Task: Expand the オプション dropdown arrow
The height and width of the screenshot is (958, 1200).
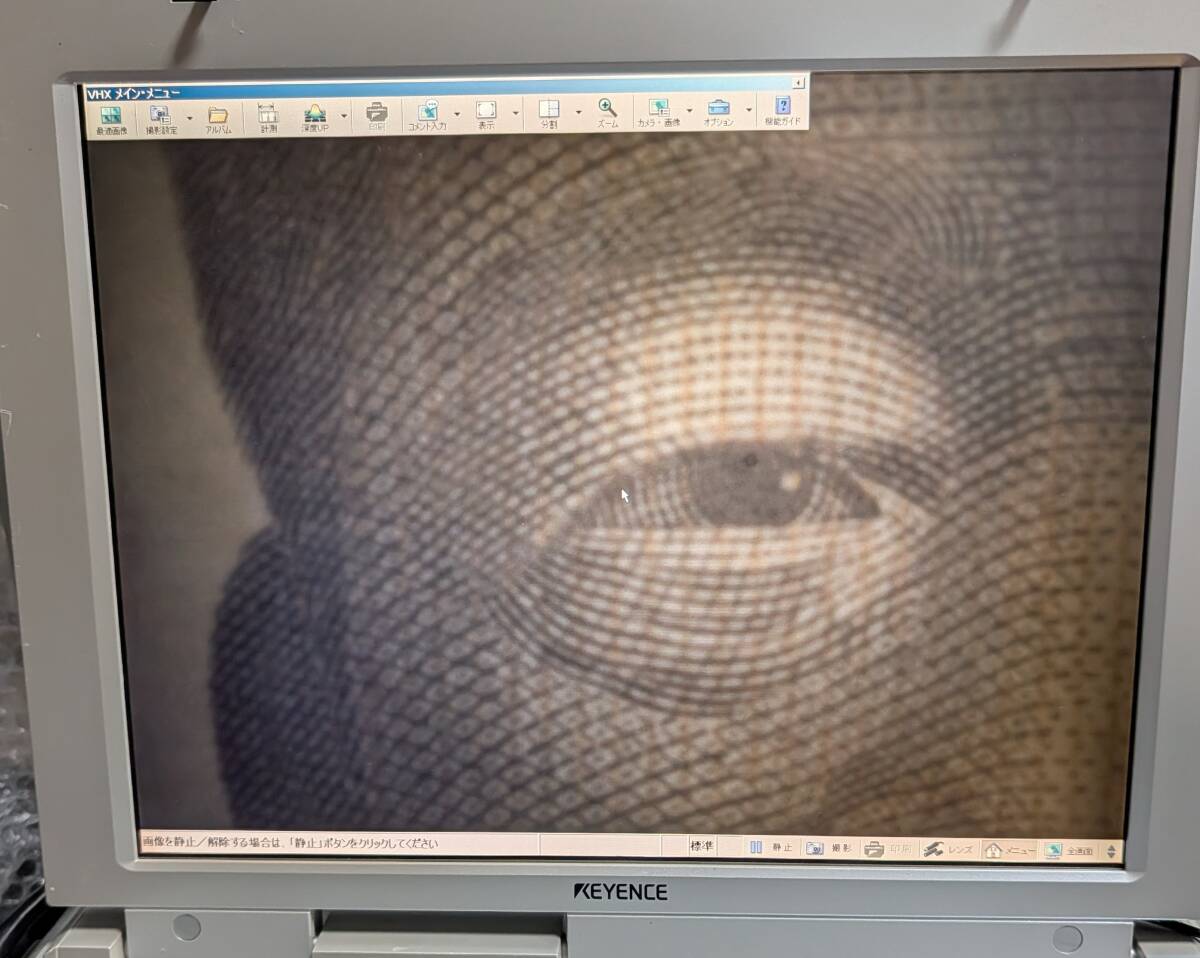Action: tap(748, 110)
